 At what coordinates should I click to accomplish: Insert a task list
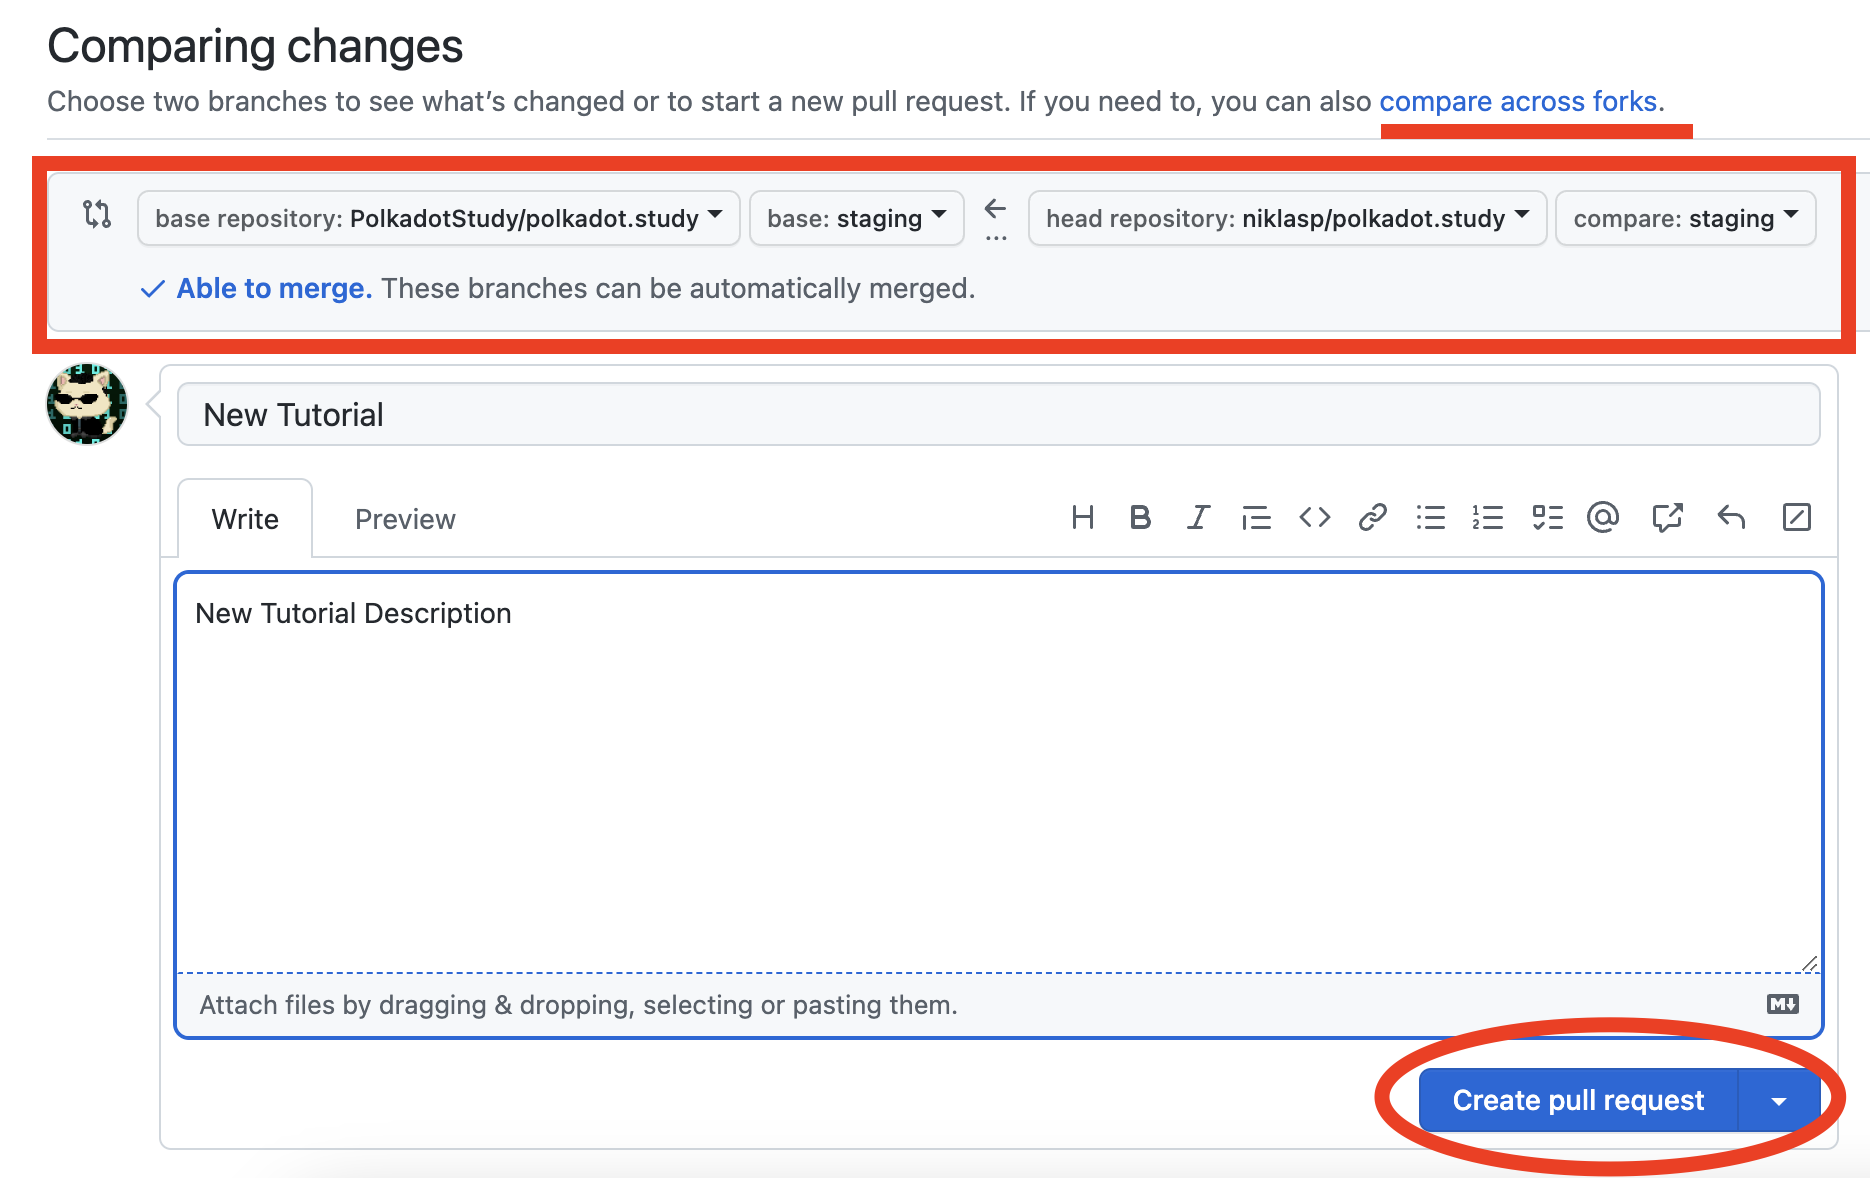(x=1546, y=518)
